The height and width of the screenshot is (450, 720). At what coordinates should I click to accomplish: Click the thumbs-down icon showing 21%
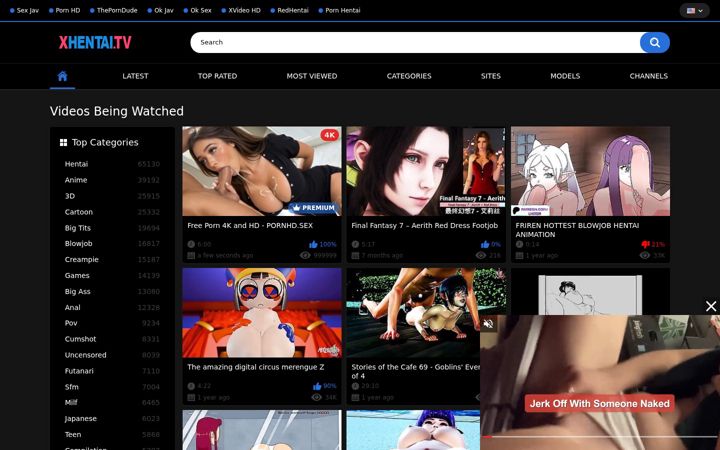click(x=646, y=244)
